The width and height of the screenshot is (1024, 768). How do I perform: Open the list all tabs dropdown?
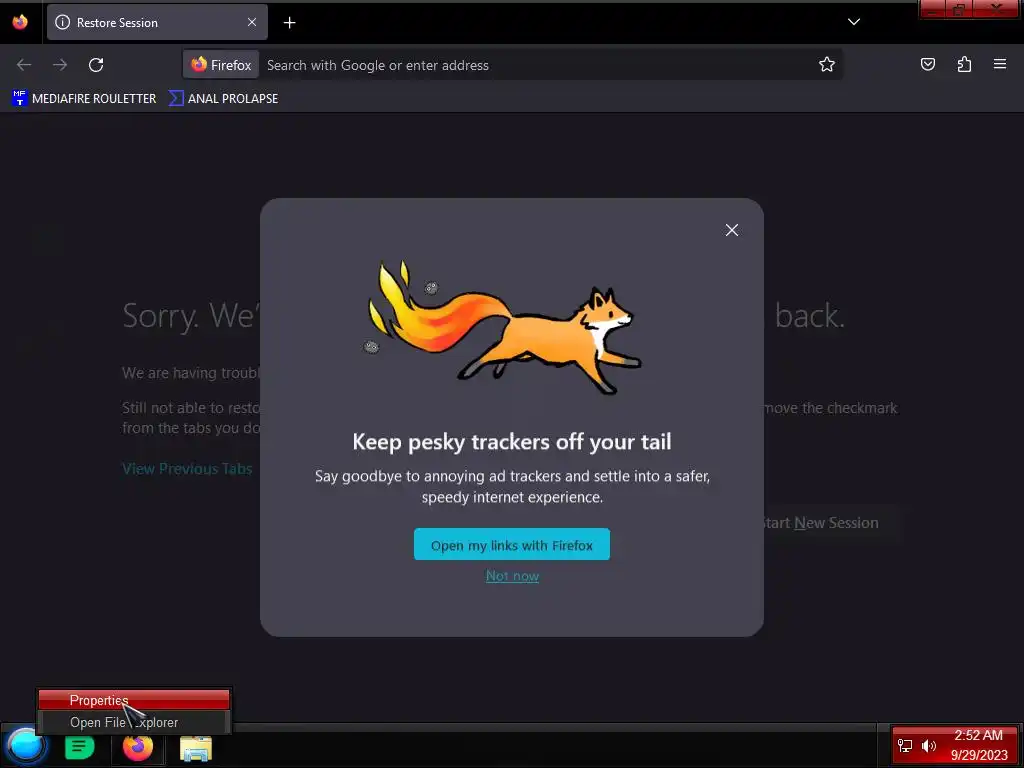click(x=854, y=22)
